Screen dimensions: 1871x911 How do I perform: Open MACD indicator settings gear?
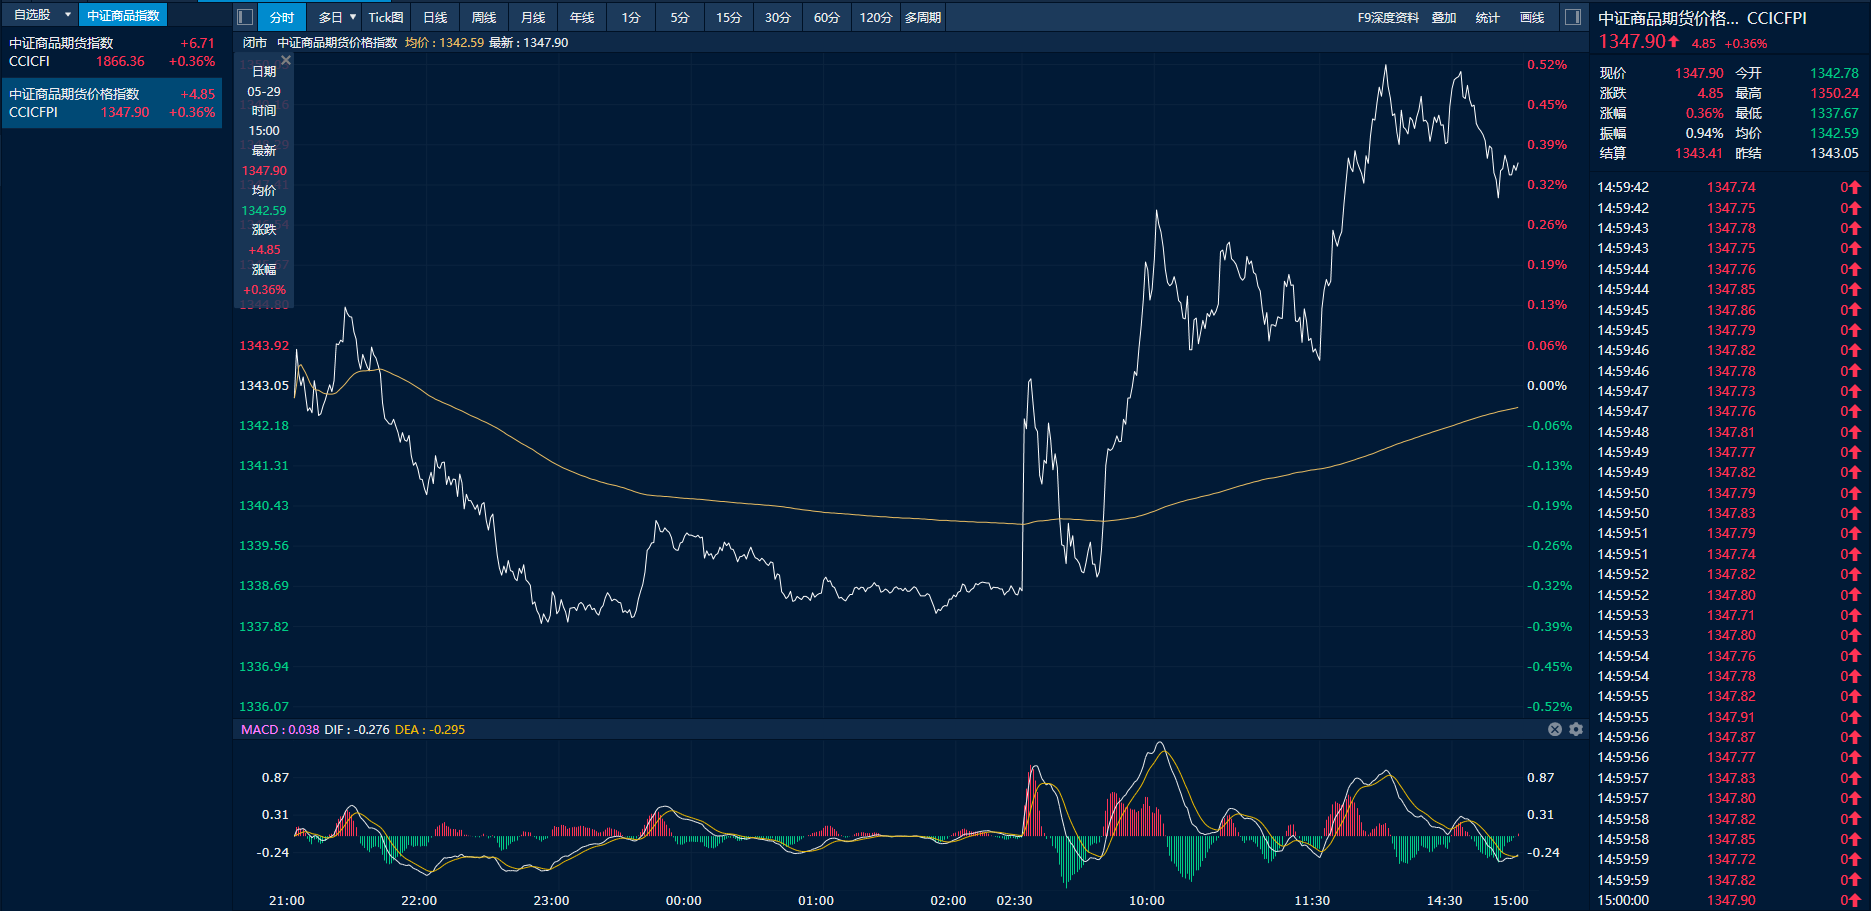pos(1576,729)
